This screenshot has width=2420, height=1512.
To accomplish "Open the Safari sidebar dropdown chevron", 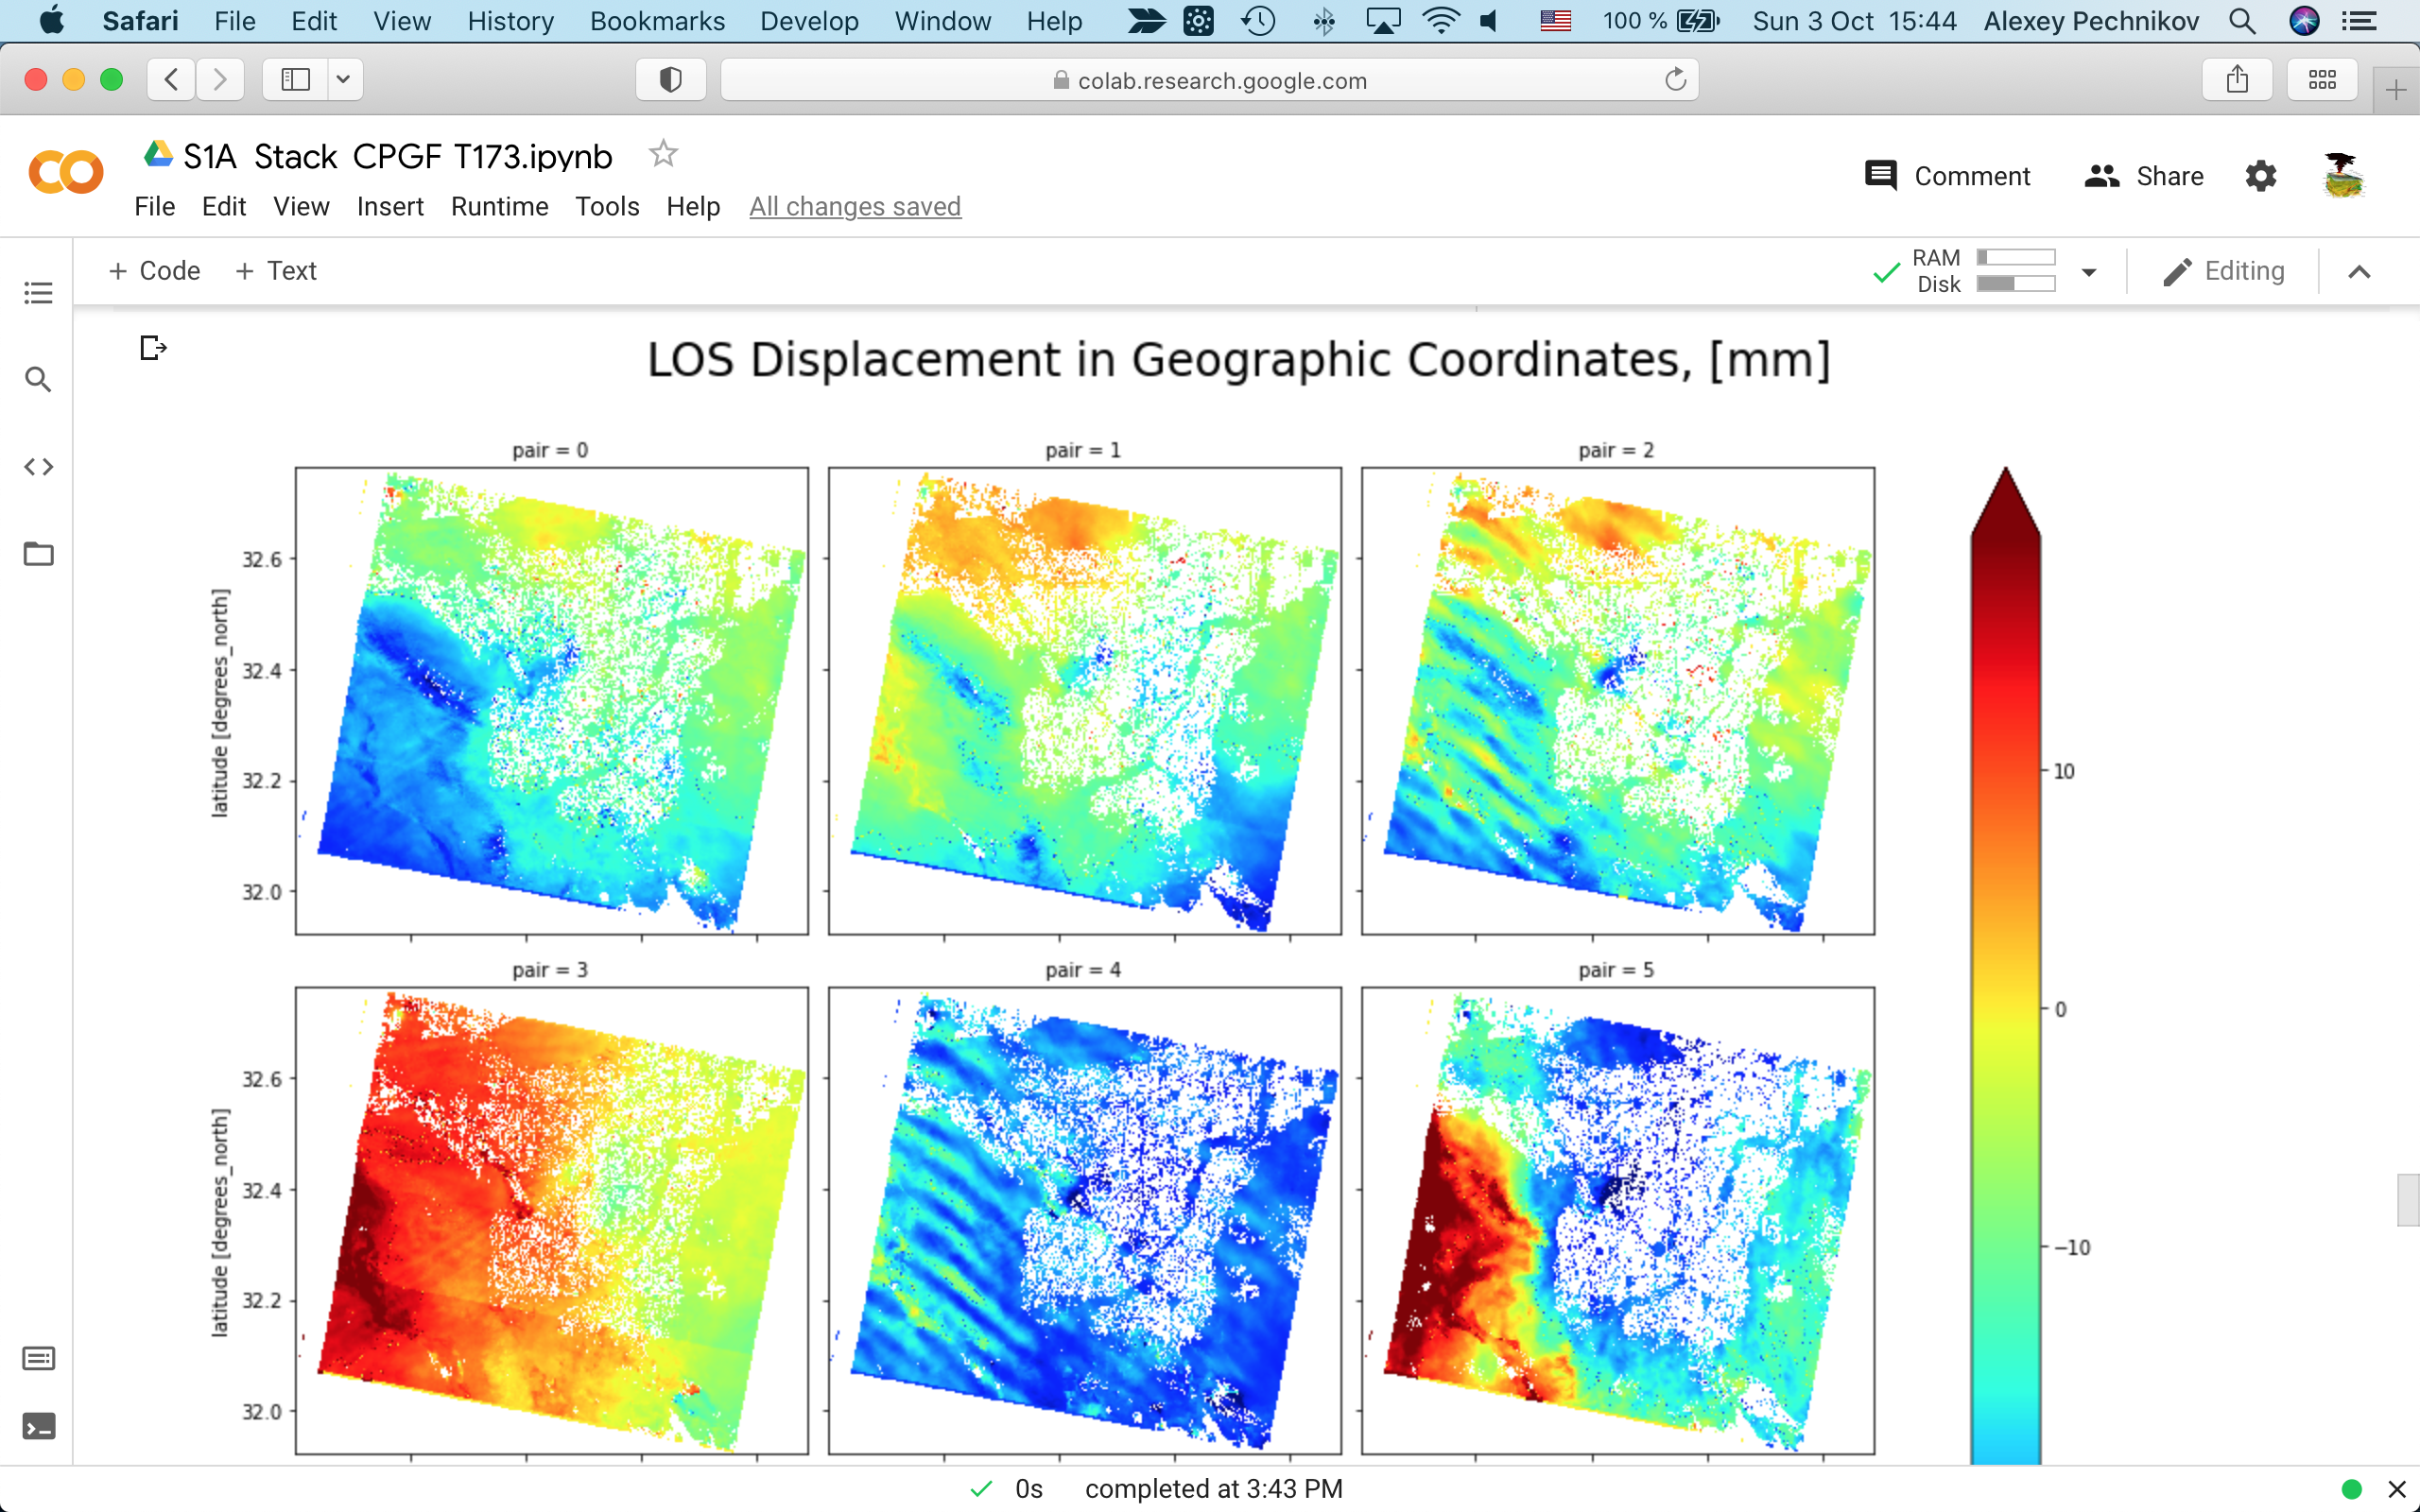I will [343, 79].
